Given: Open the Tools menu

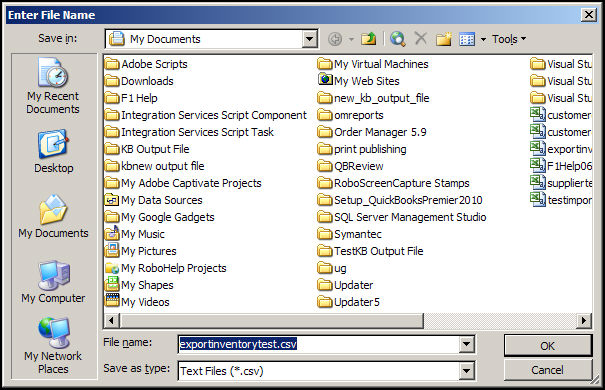Looking at the screenshot, I should (x=509, y=39).
